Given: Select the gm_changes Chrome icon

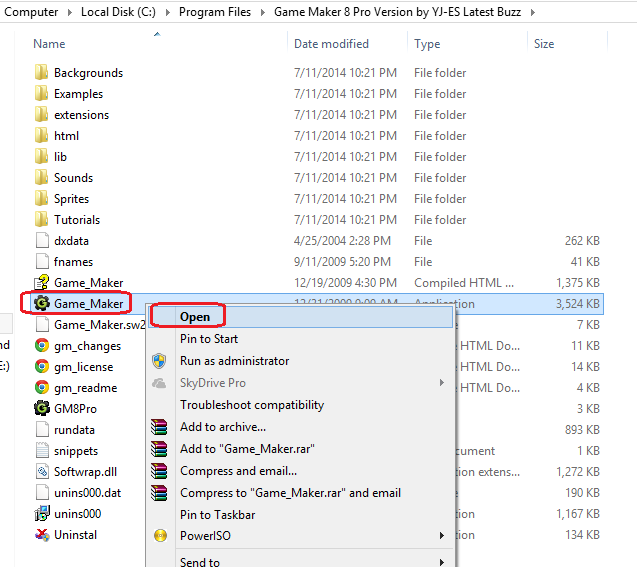Looking at the screenshot, I should 42,346.
